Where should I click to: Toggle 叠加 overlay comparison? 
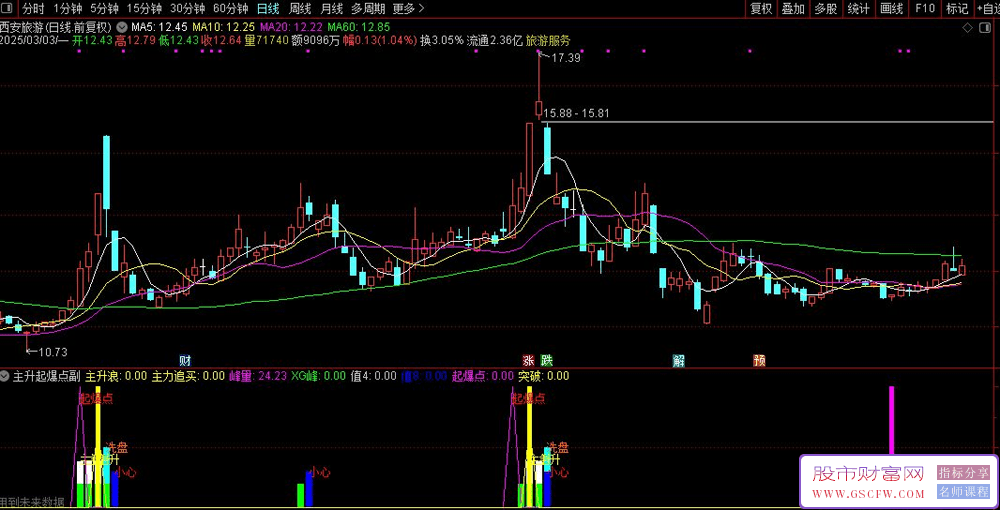793,9
